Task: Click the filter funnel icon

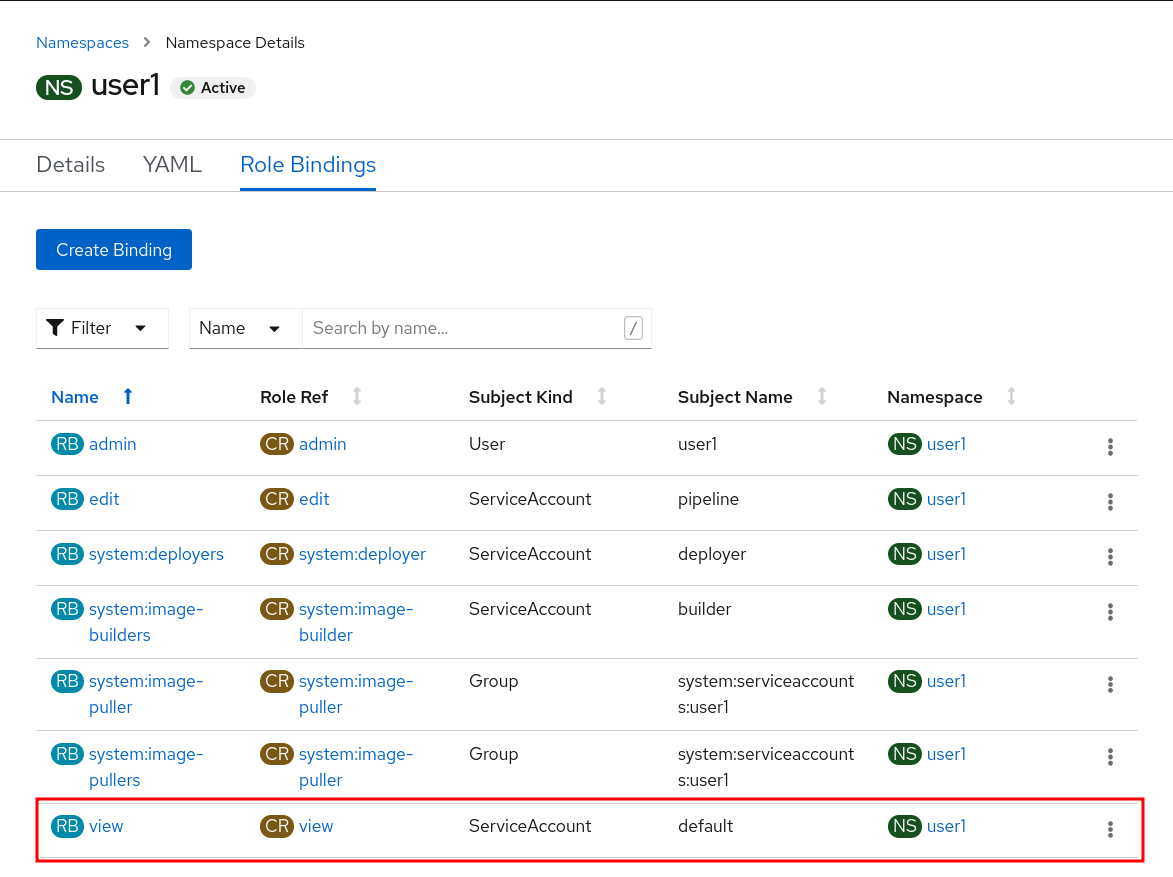Action: (x=56, y=327)
